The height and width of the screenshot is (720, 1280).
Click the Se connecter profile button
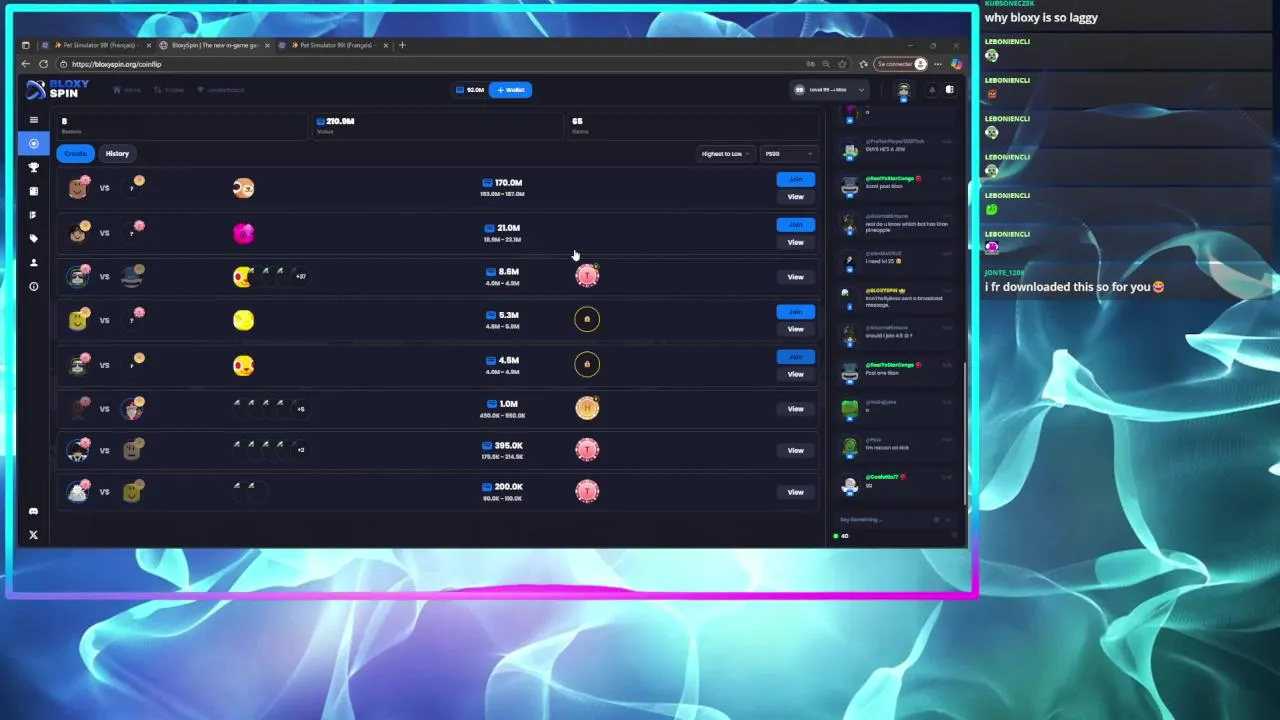(900, 64)
